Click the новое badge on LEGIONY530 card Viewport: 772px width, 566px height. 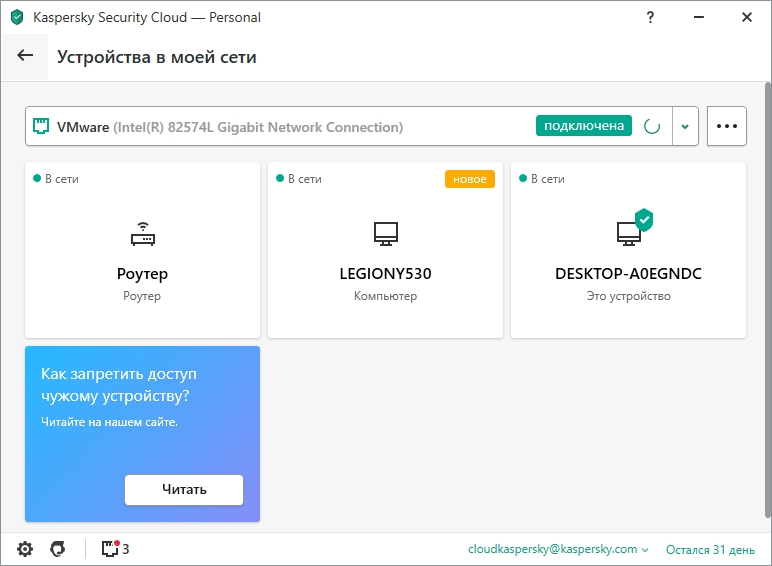(x=470, y=179)
